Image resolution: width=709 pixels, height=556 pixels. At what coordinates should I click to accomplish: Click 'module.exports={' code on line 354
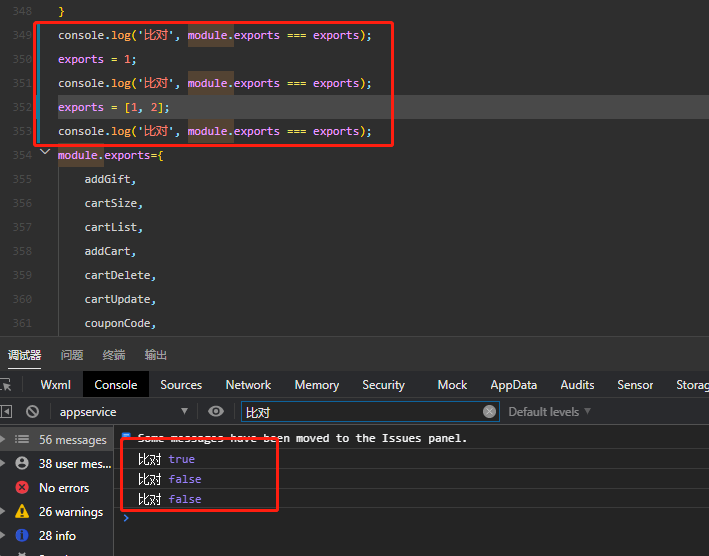[x=111, y=155]
